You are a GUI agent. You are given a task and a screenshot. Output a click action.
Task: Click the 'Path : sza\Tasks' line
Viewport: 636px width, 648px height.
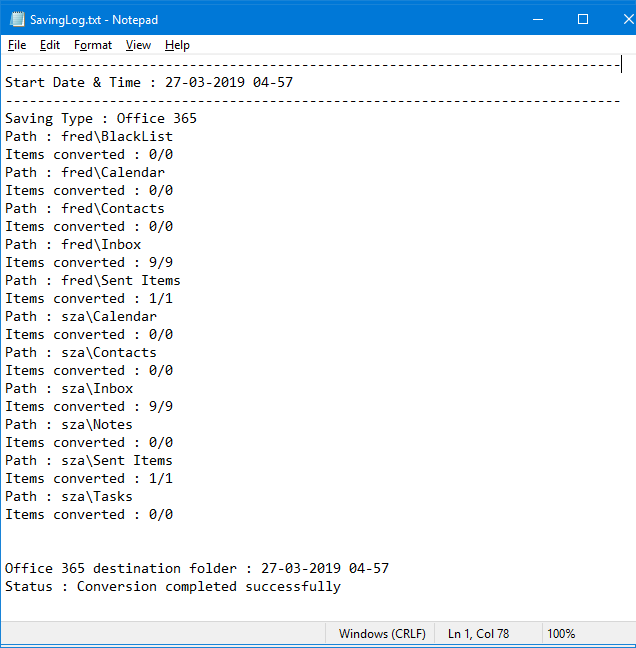tap(69, 496)
